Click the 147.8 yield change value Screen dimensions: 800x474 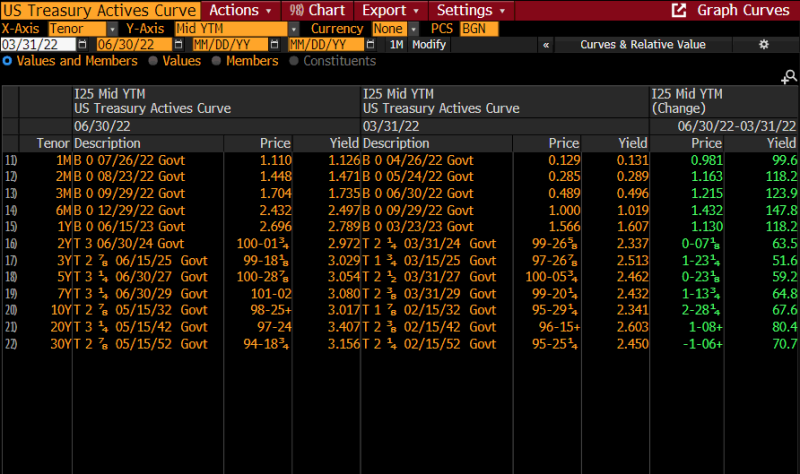(784, 210)
